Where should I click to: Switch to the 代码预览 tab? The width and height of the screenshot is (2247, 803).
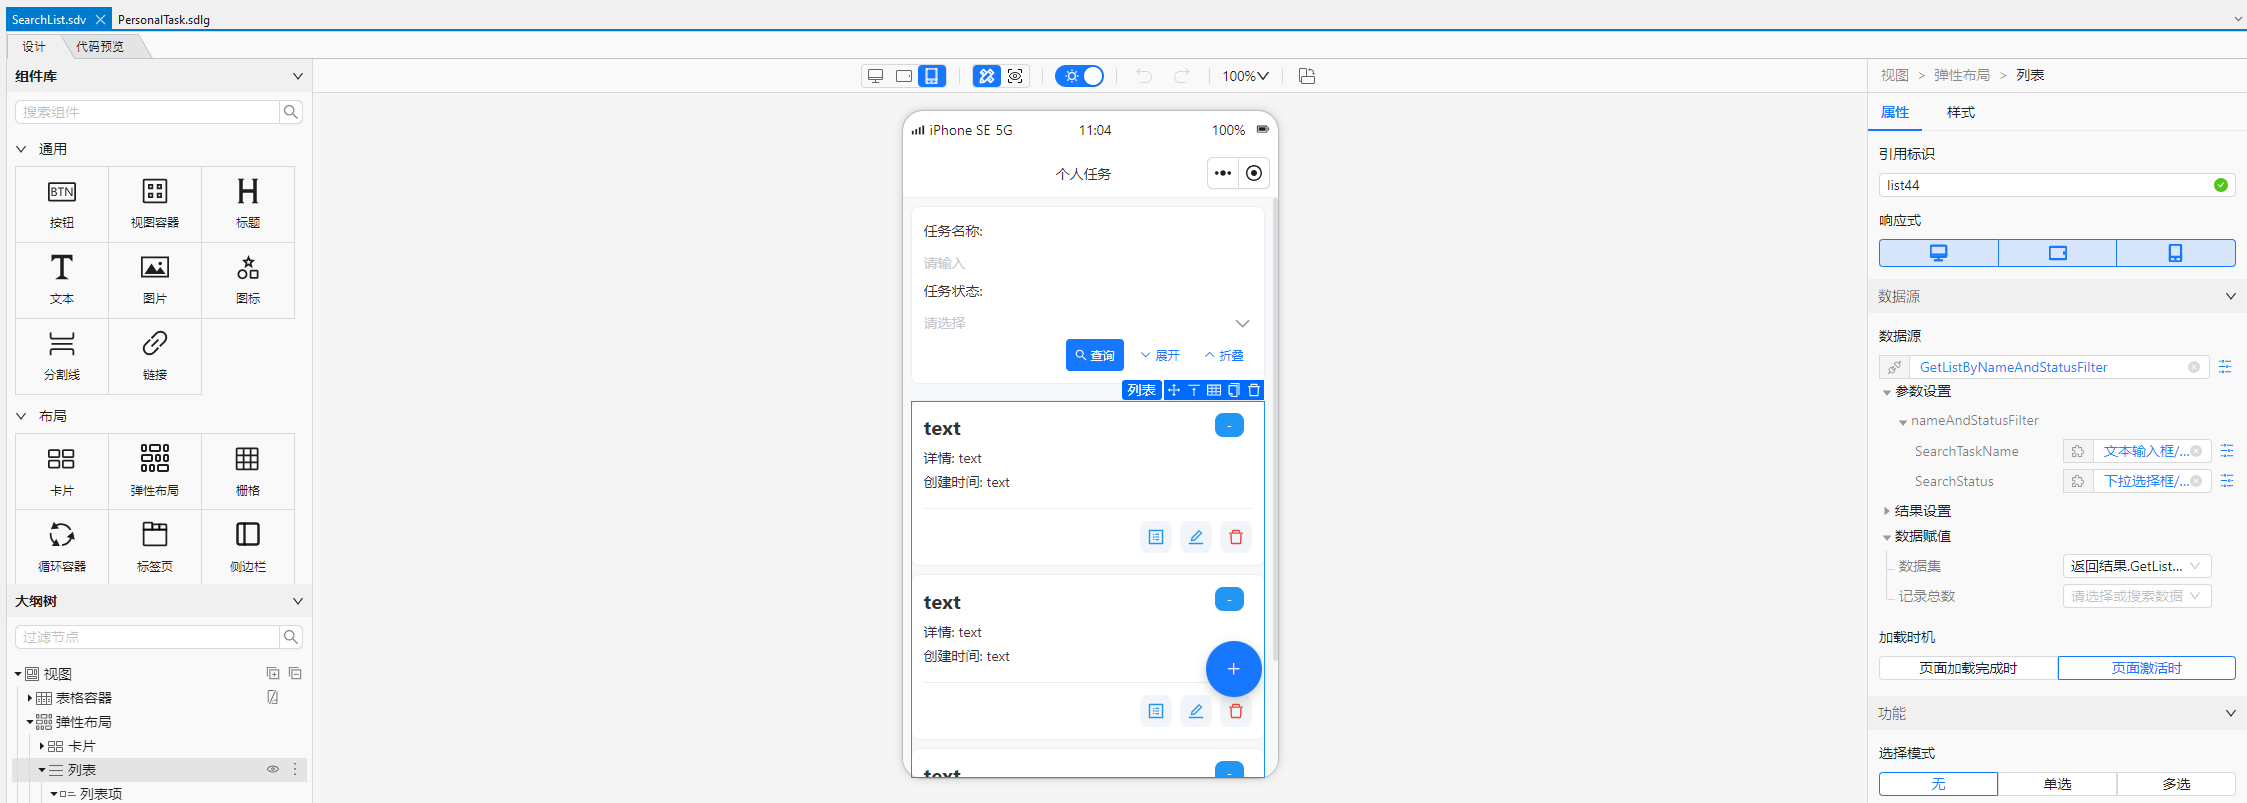100,46
